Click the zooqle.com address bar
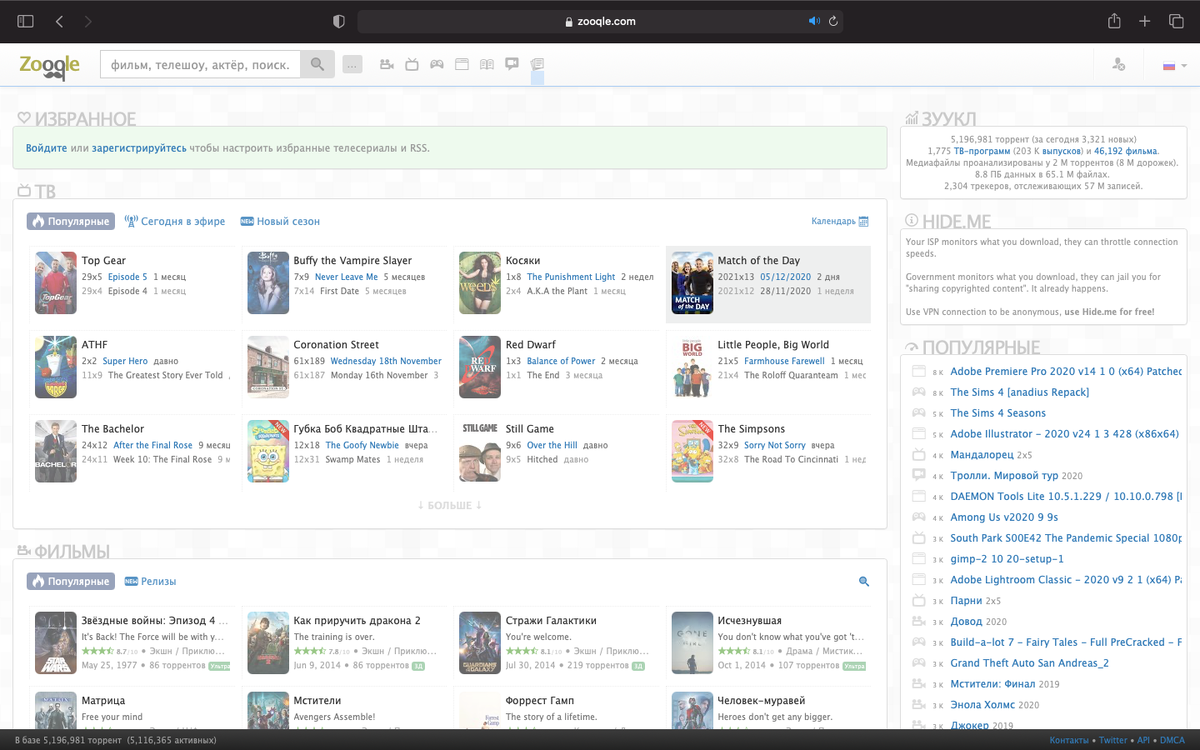Screen dimensions: 1200x750 coord(600,21)
